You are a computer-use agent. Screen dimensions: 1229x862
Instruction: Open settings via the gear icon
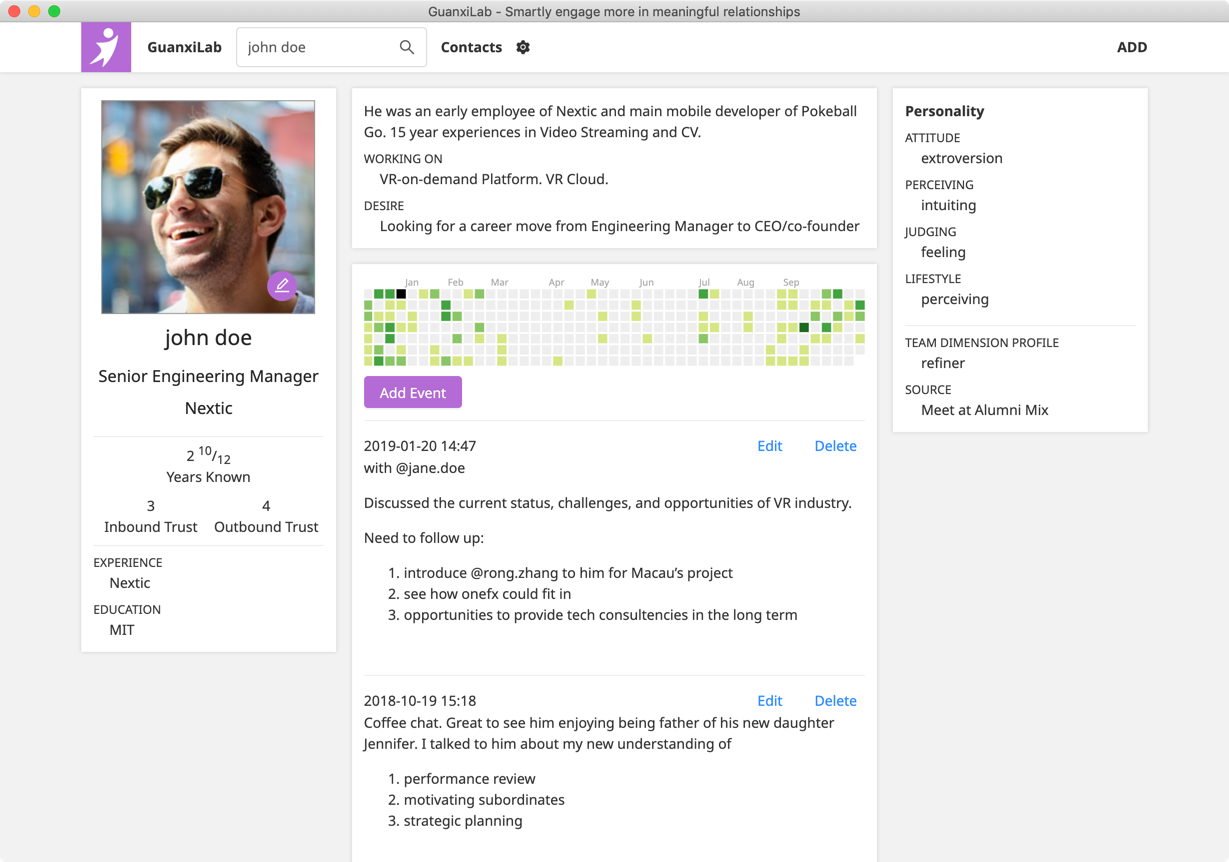(523, 47)
